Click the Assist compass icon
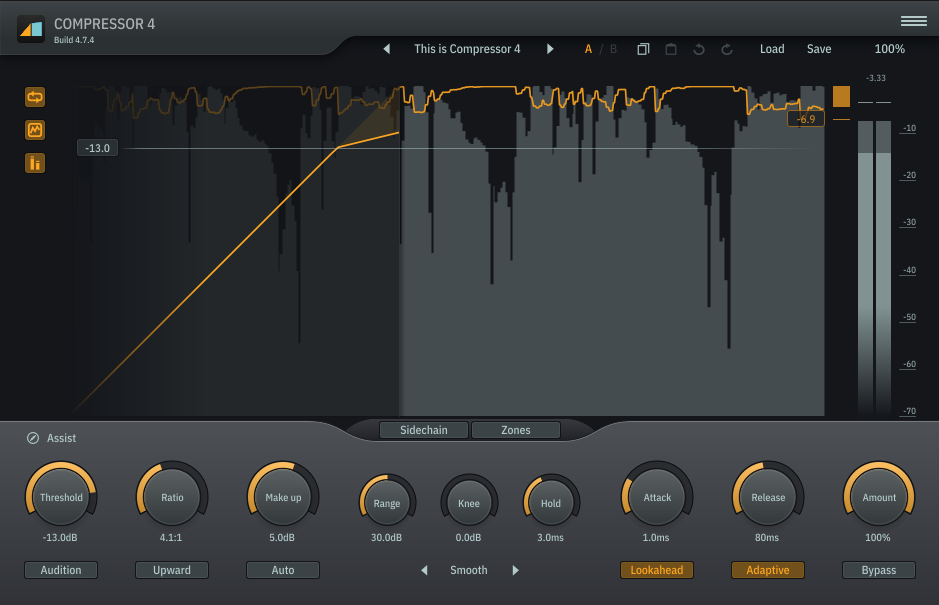 (33, 438)
